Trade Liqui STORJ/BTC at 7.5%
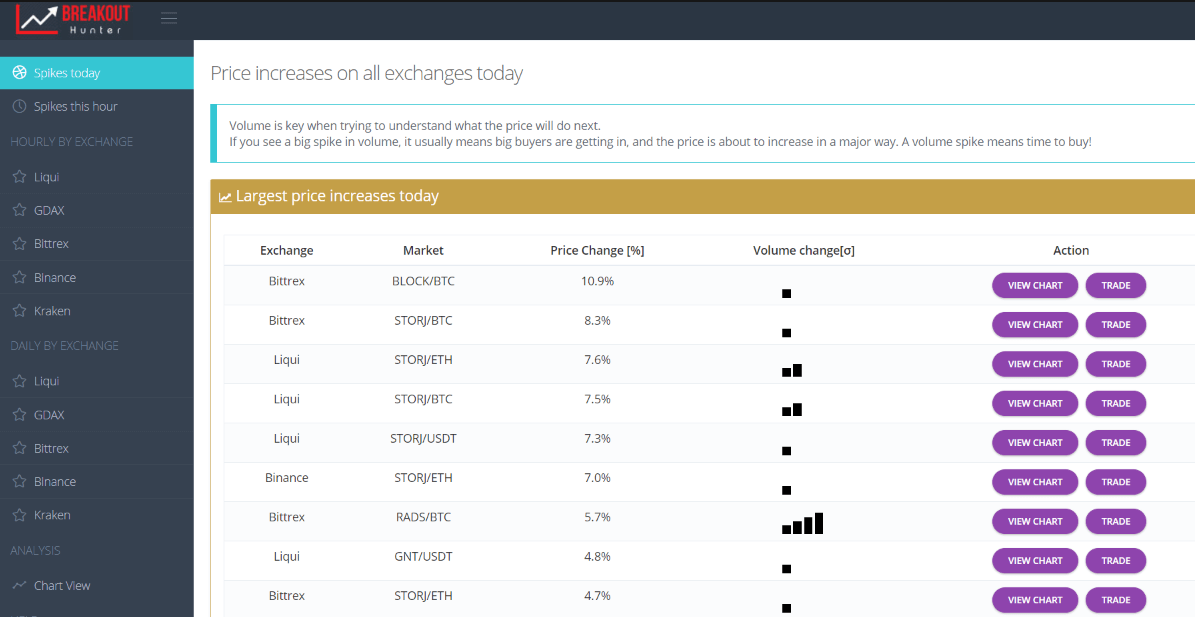Viewport: 1195px width, 617px height. click(x=1116, y=404)
